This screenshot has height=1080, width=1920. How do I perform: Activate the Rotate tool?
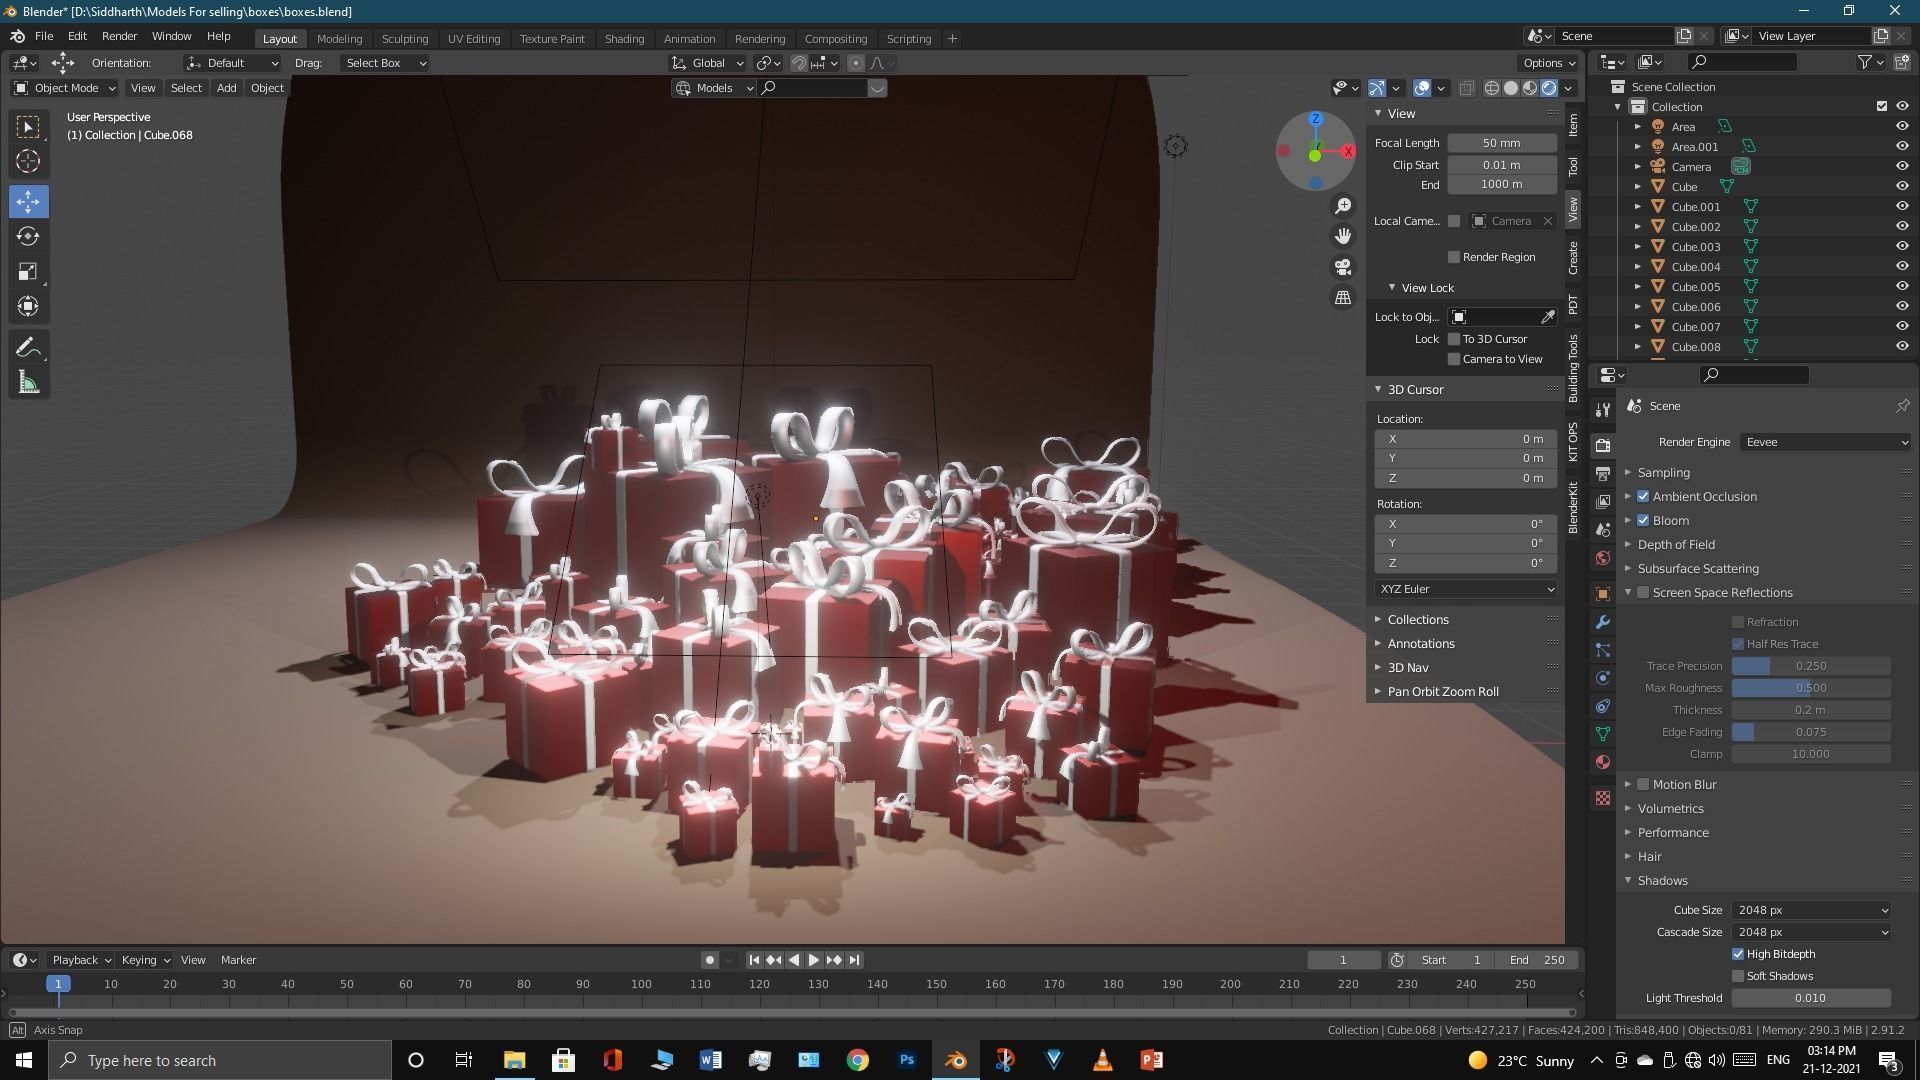[x=28, y=236]
